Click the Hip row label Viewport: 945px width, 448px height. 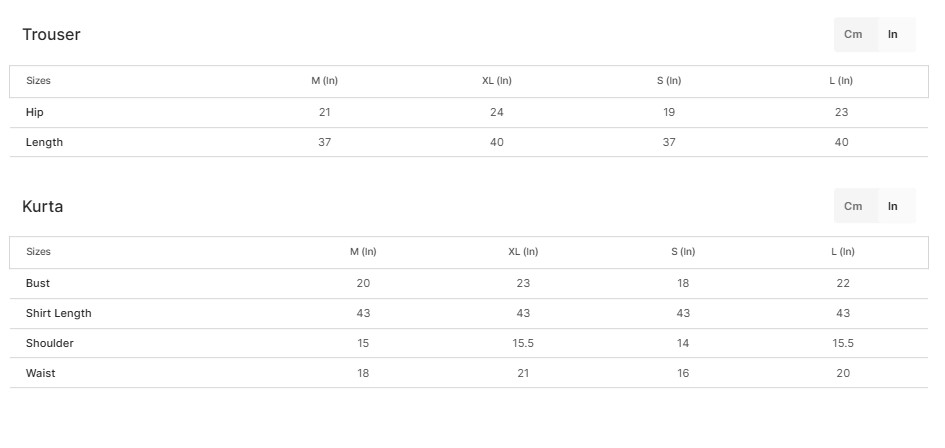pos(35,112)
